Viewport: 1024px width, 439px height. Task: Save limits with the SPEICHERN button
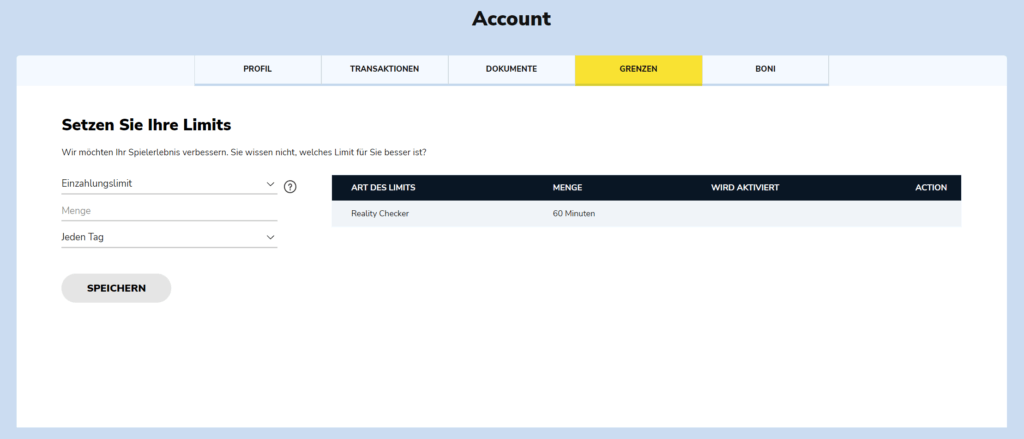116,288
